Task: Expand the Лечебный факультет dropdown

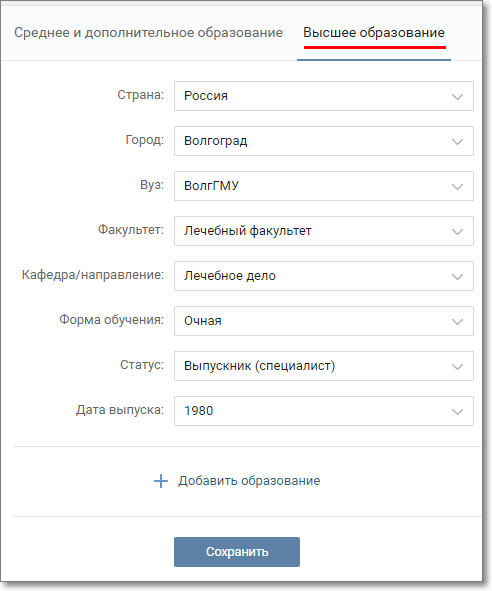Action: coord(323,231)
